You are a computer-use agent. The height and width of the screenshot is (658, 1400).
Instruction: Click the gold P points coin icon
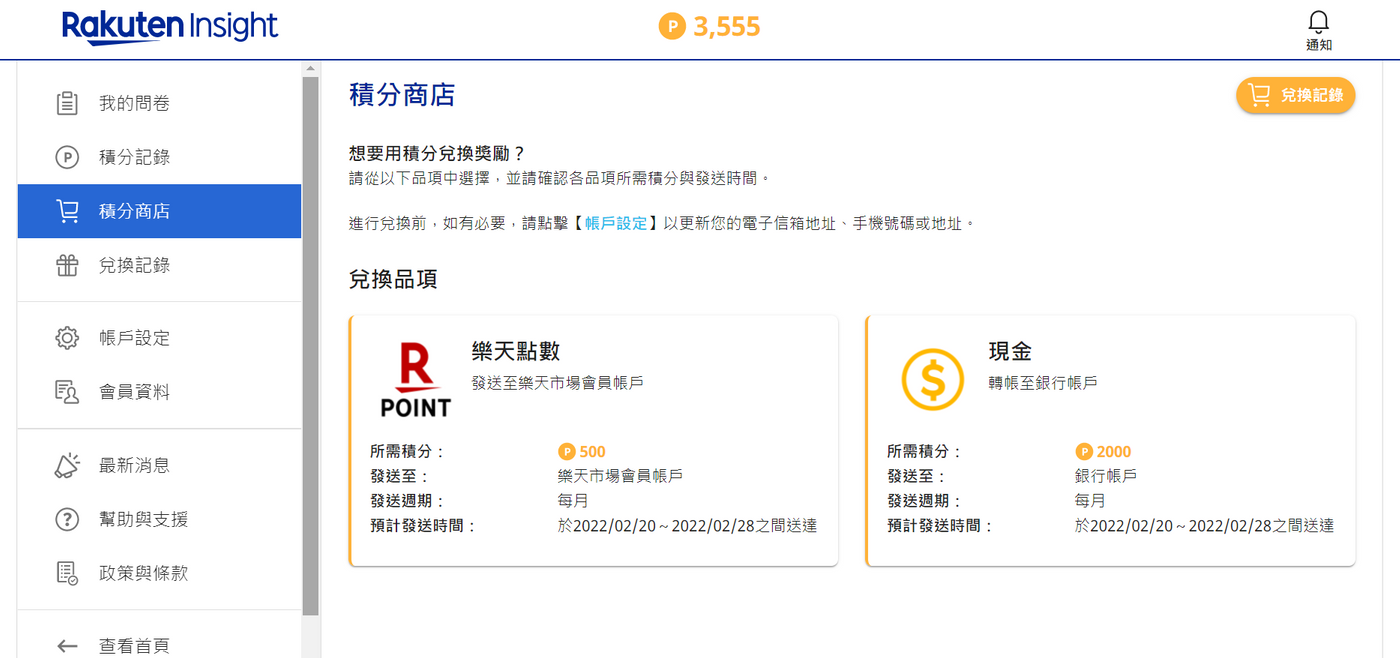[x=672, y=26]
